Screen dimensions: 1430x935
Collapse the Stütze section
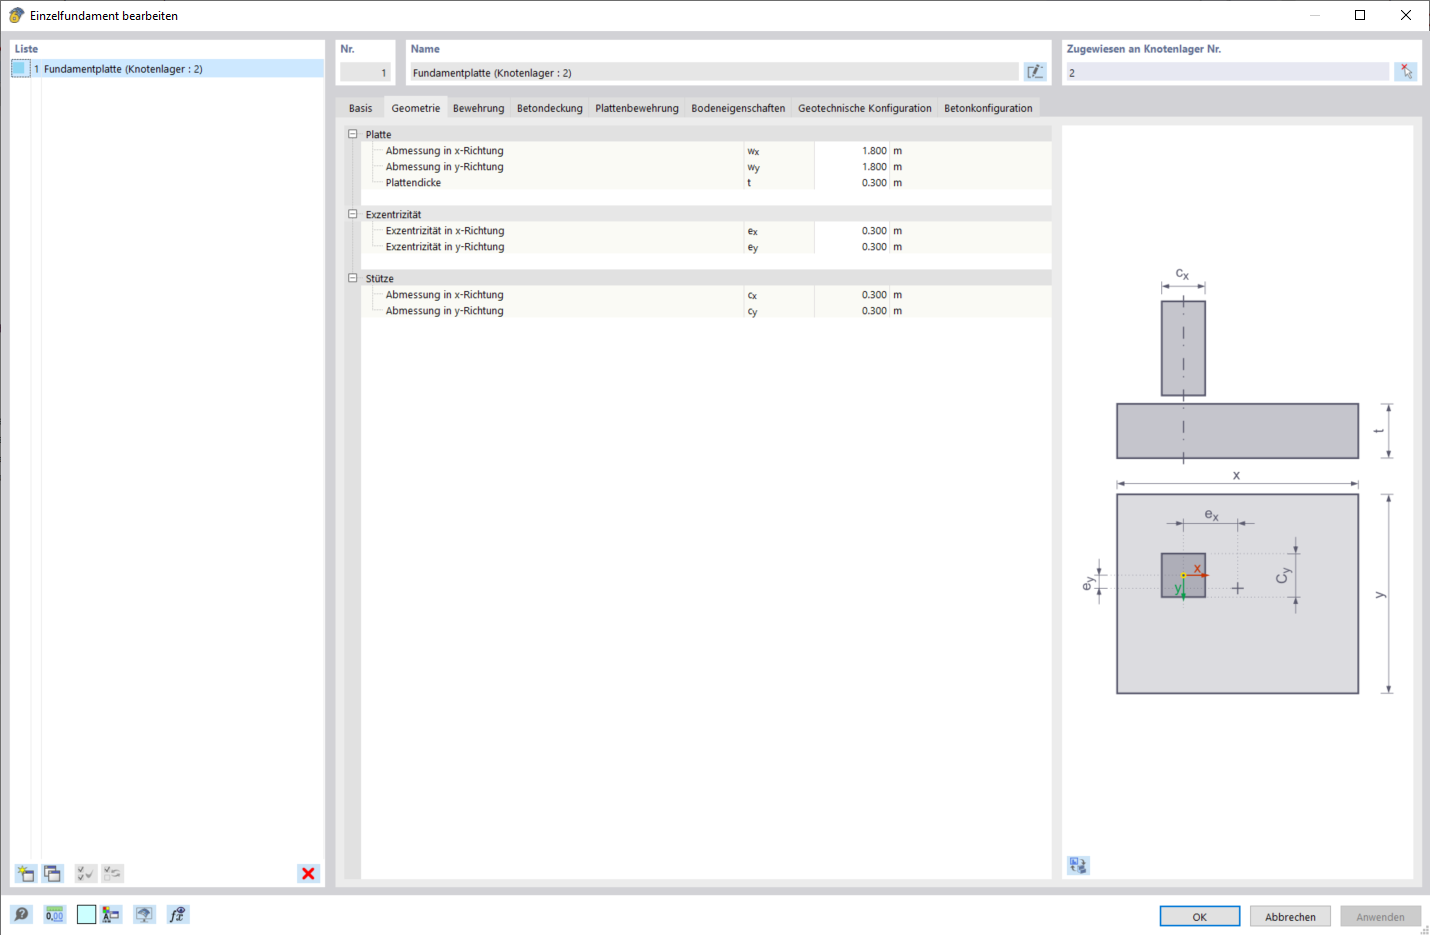(x=352, y=278)
